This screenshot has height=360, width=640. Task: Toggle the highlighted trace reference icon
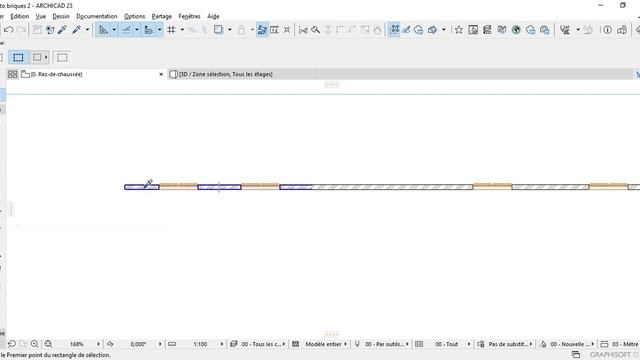click(x=262, y=30)
